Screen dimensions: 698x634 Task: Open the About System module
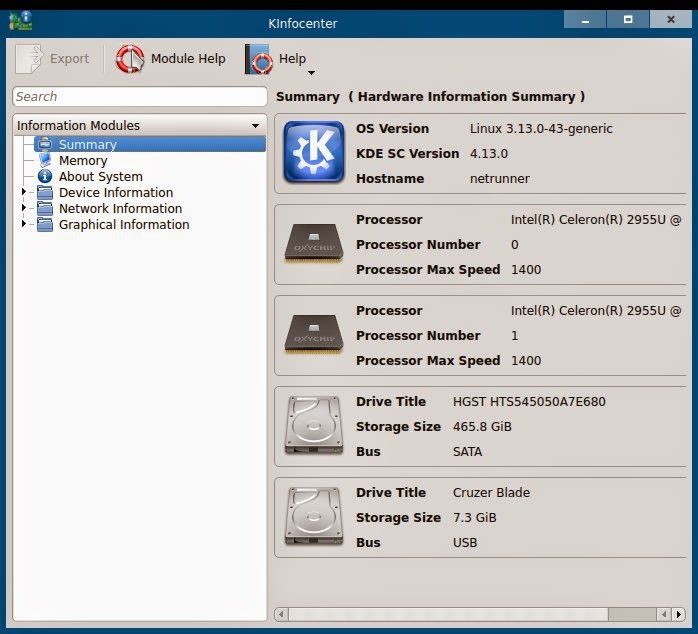pos(101,176)
